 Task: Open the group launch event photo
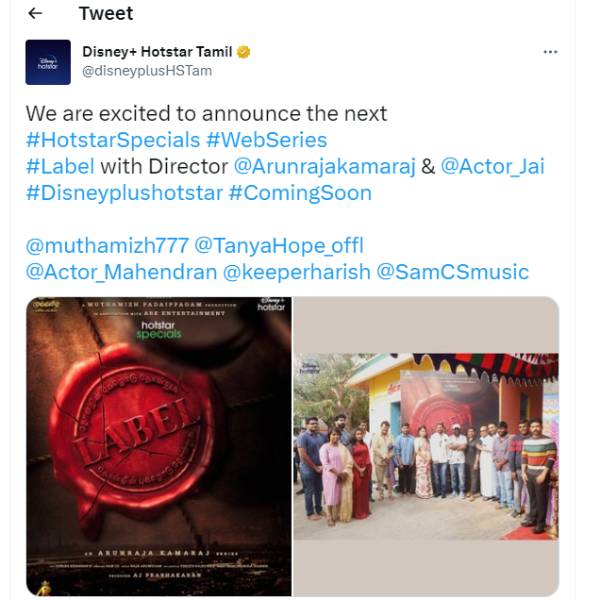[426, 446]
